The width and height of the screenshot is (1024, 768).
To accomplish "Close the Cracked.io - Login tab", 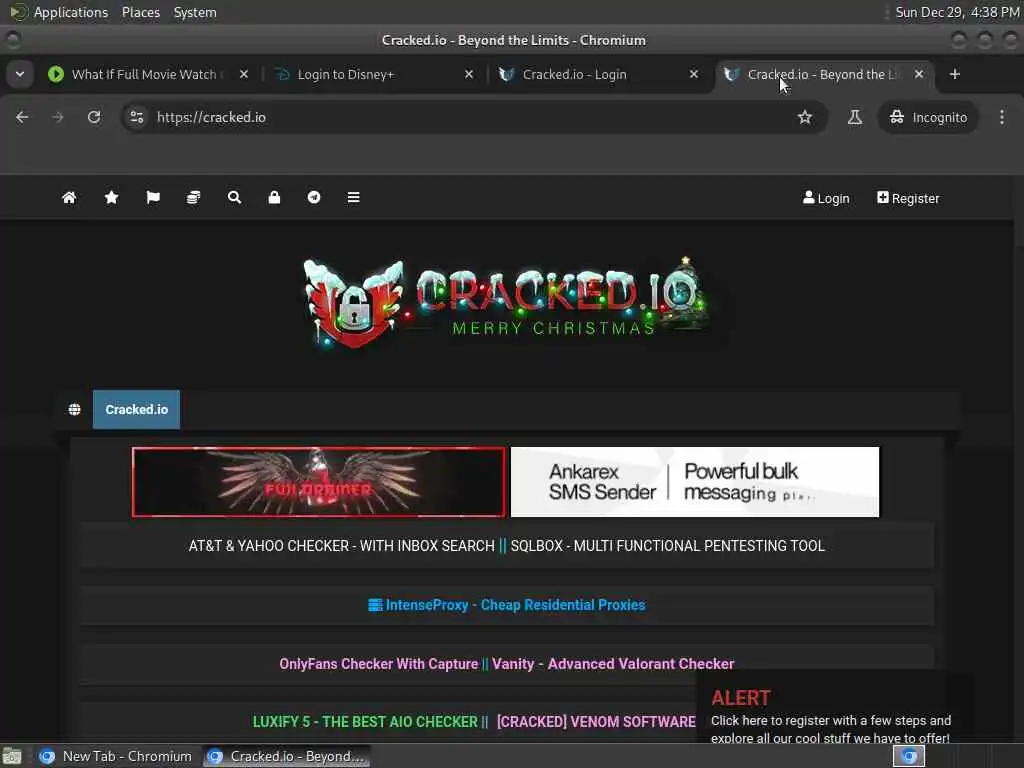I will [694, 74].
